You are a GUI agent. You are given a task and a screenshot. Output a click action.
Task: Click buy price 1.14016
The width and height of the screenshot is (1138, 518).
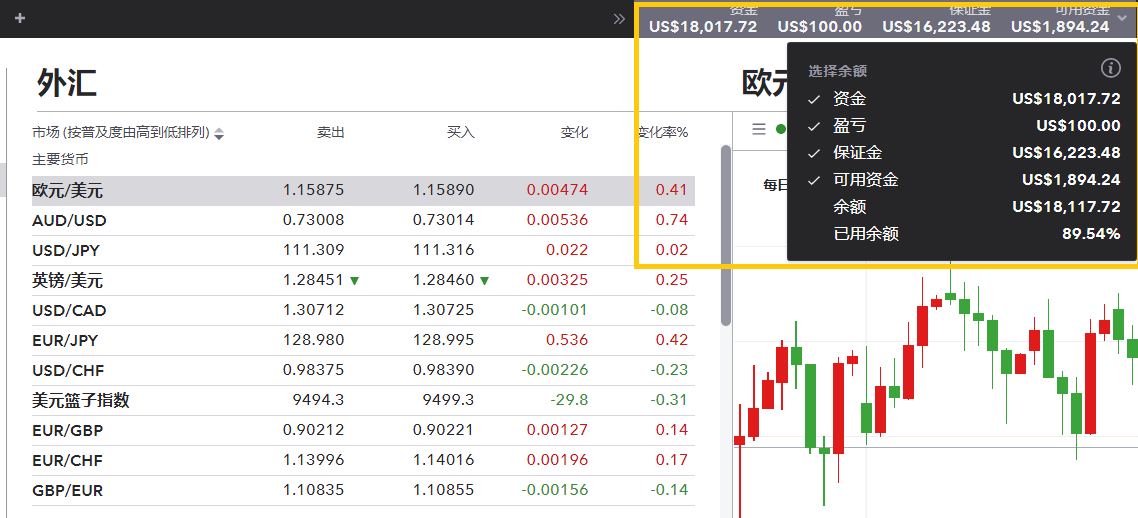[x=443, y=460]
